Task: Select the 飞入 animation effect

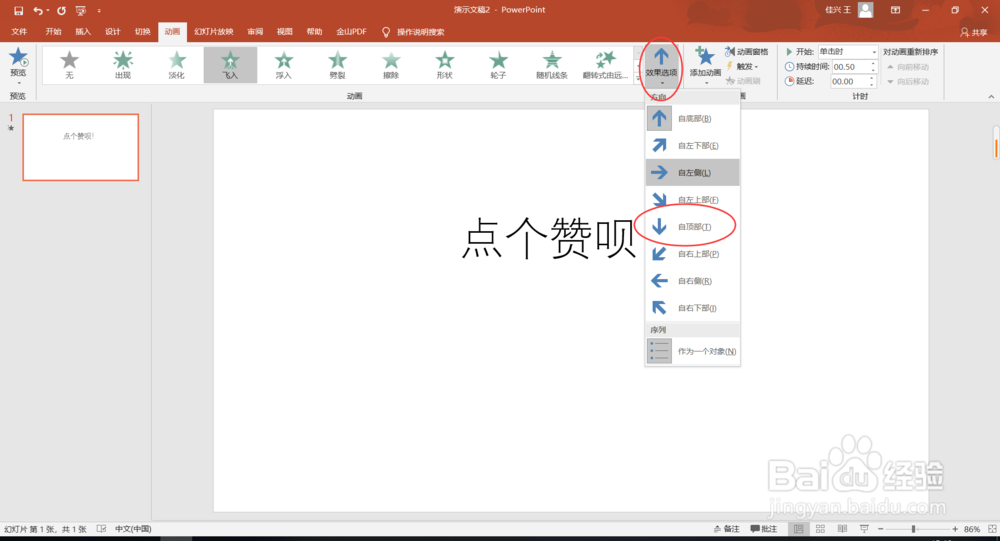Action: [230, 64]
